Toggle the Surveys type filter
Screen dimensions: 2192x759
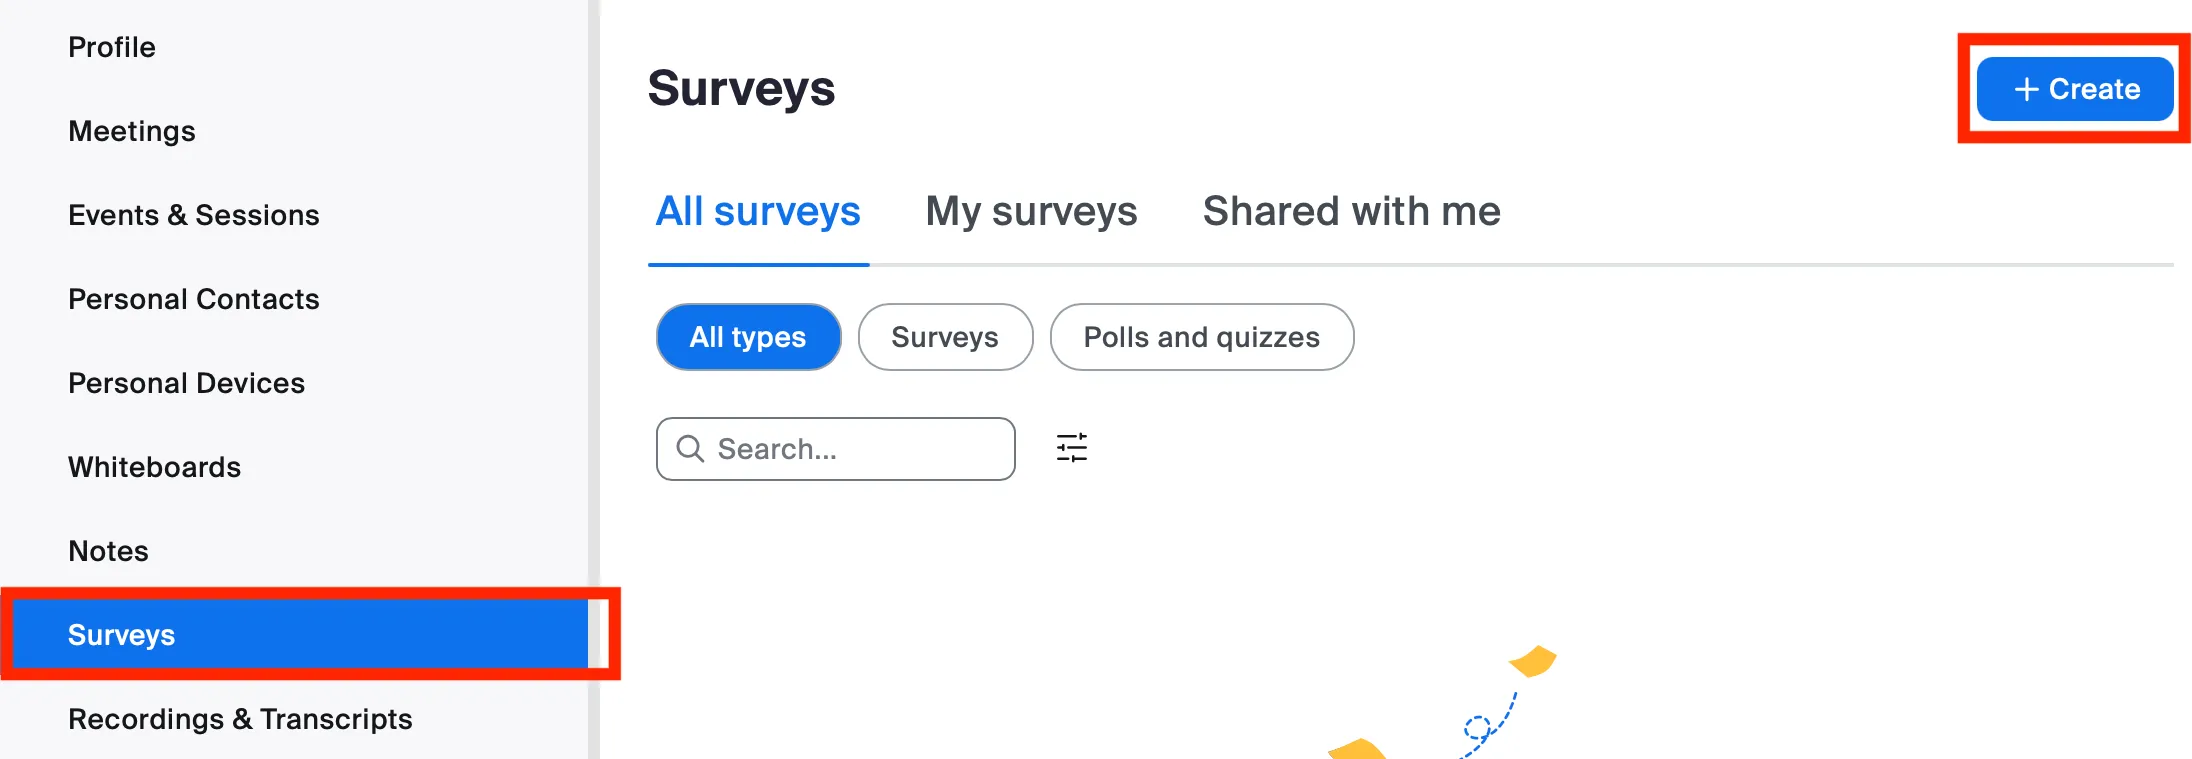point(944,337)
